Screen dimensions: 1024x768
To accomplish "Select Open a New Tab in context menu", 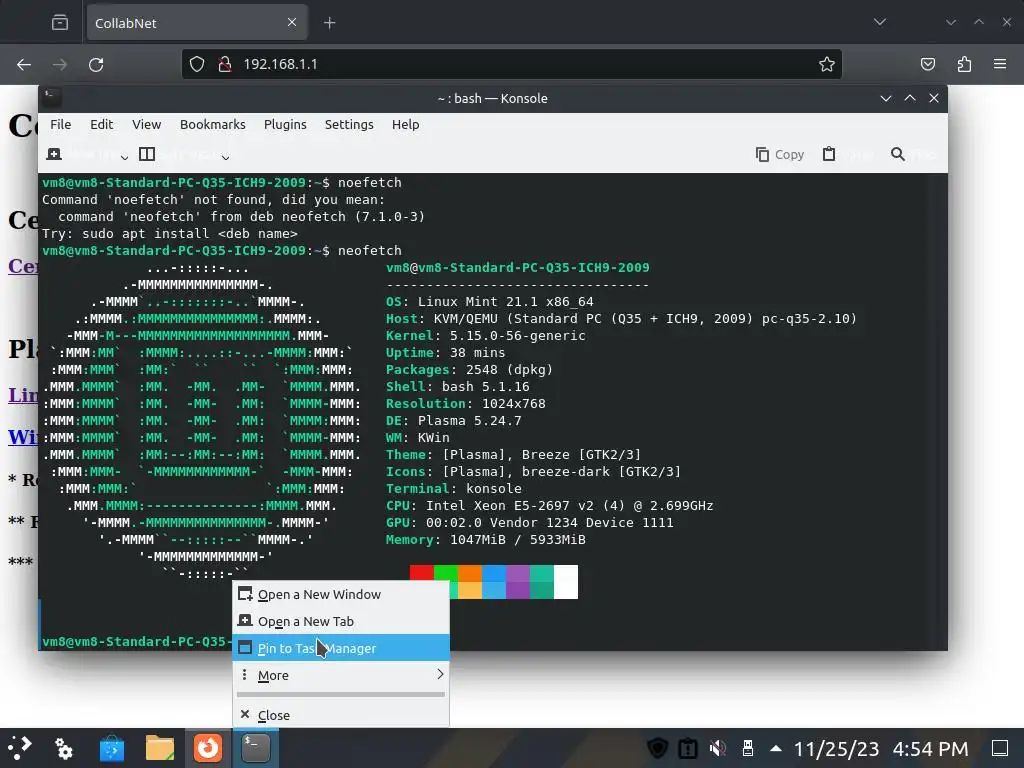I will pos(341,621).
